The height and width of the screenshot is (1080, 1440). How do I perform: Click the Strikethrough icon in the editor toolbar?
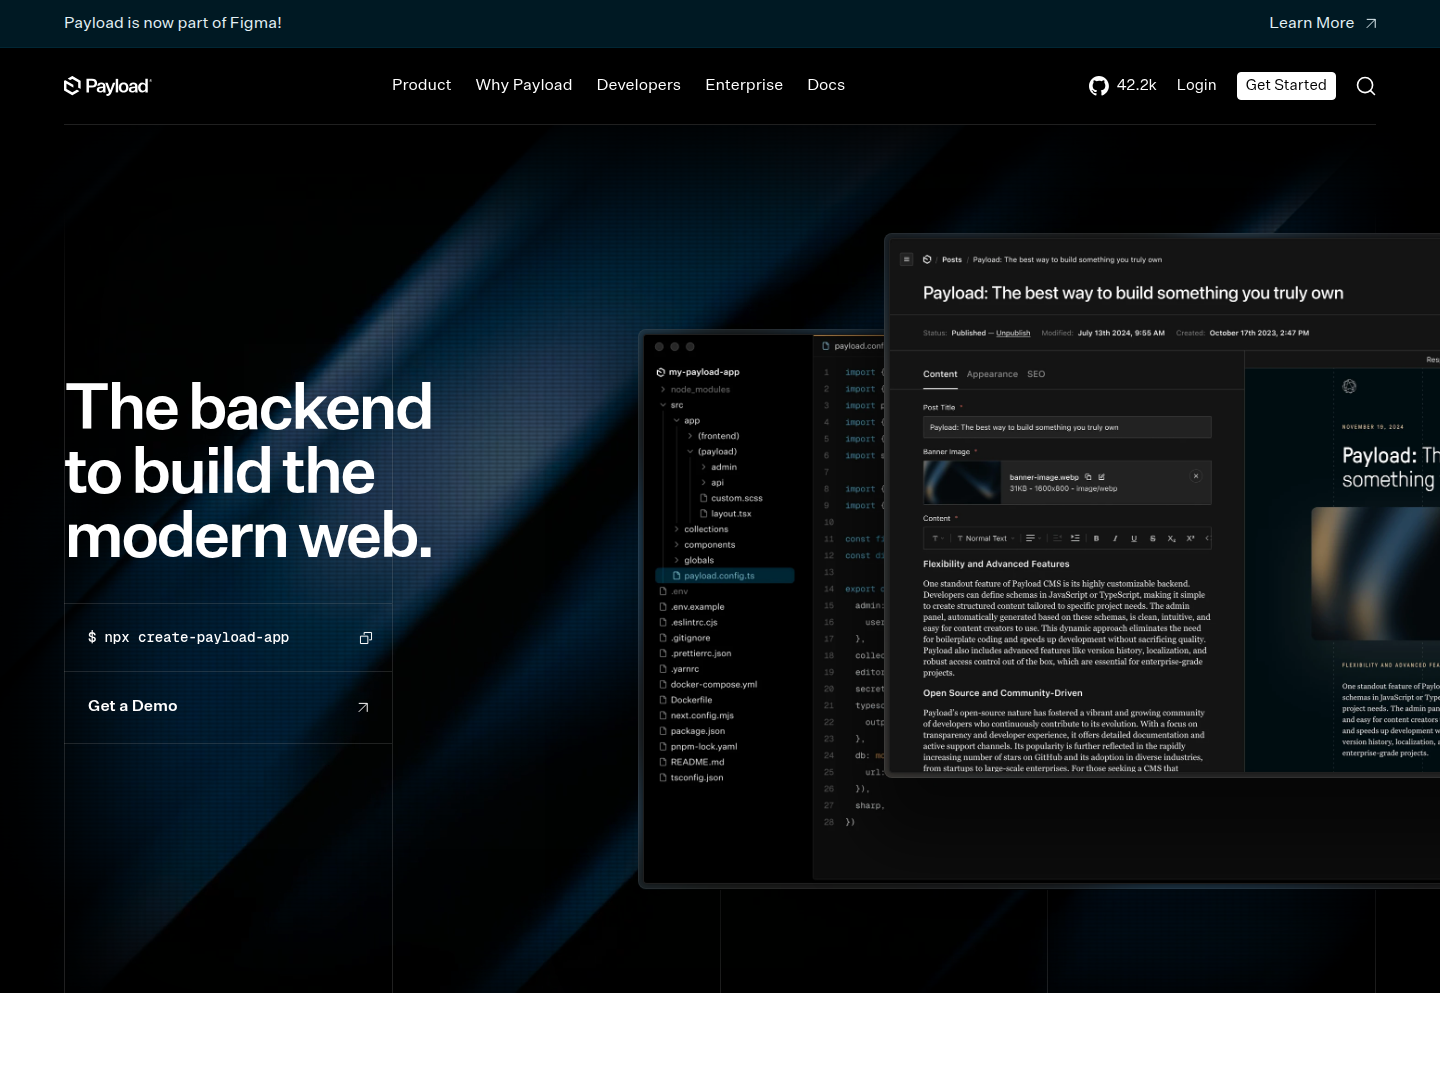(1153, 538)
